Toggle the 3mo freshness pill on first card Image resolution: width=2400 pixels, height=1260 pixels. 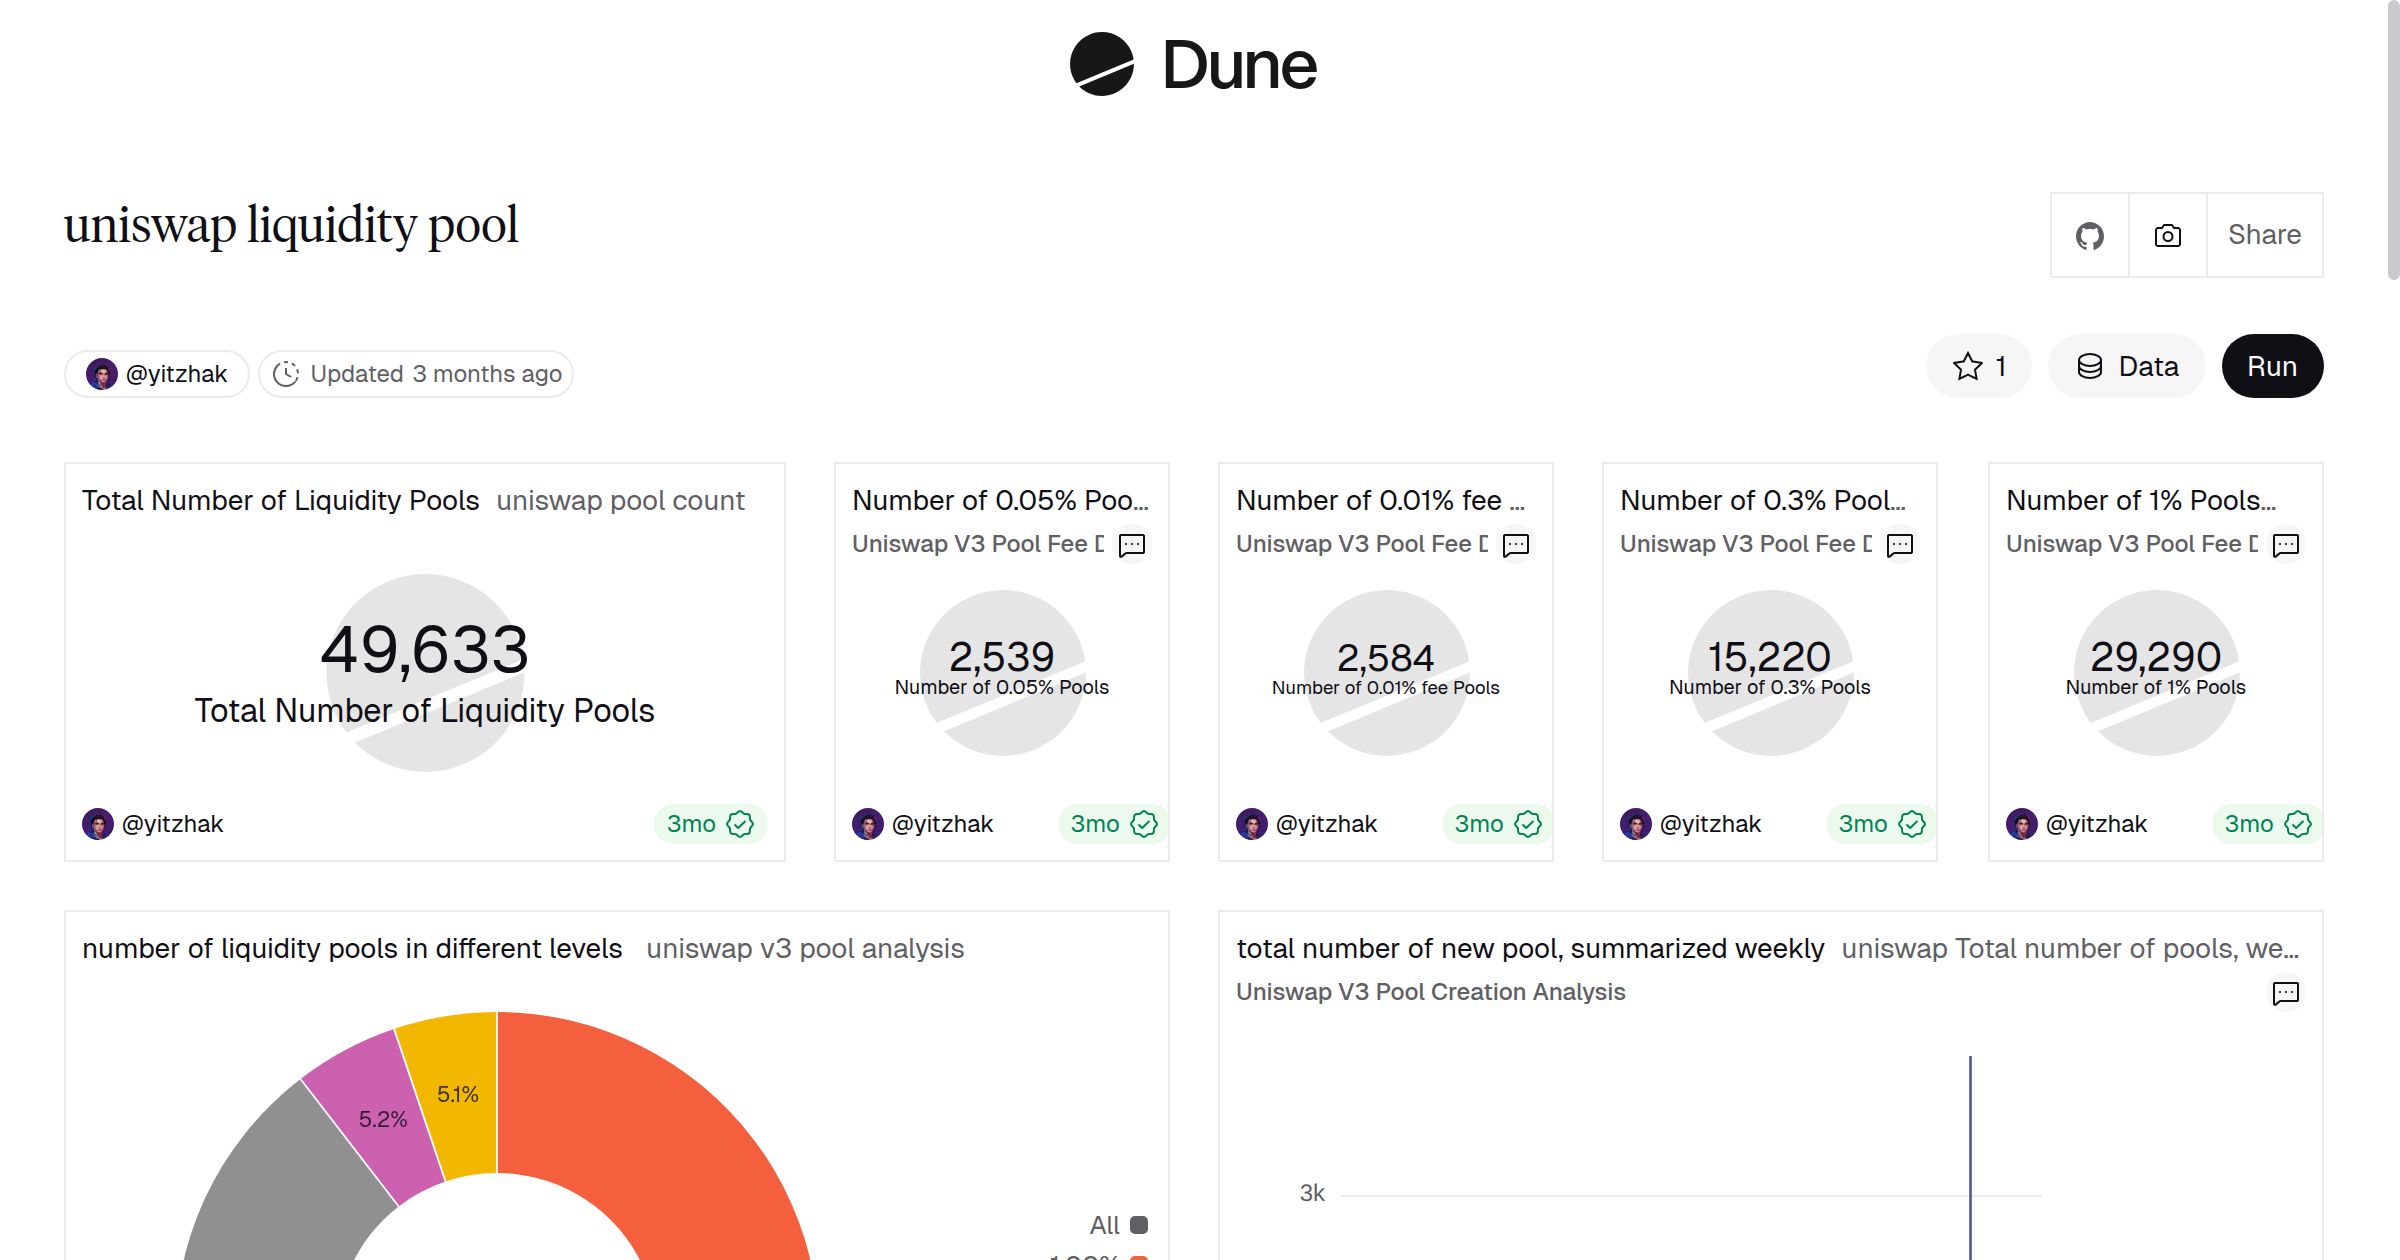(709, 823)
